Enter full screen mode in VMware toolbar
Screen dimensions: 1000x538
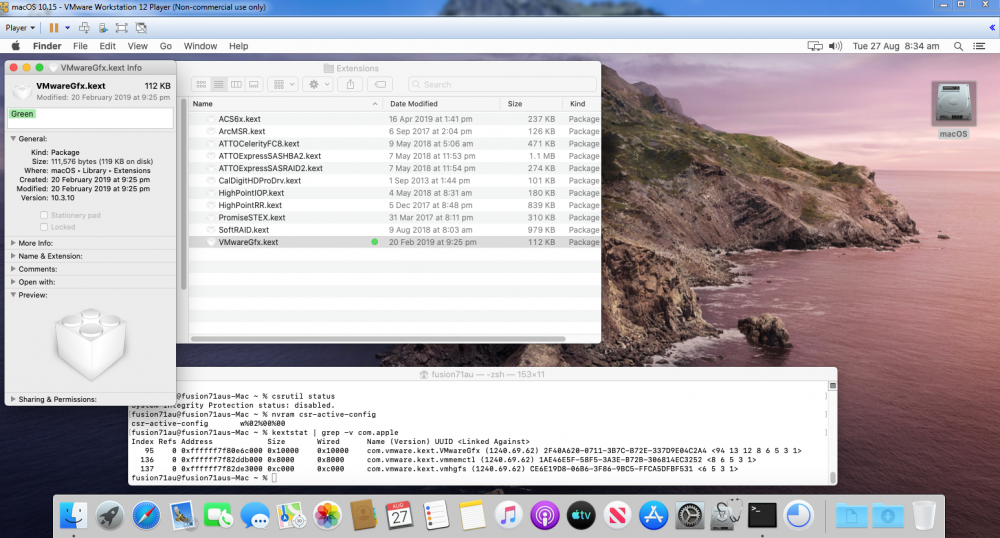(x=122, y=27)
